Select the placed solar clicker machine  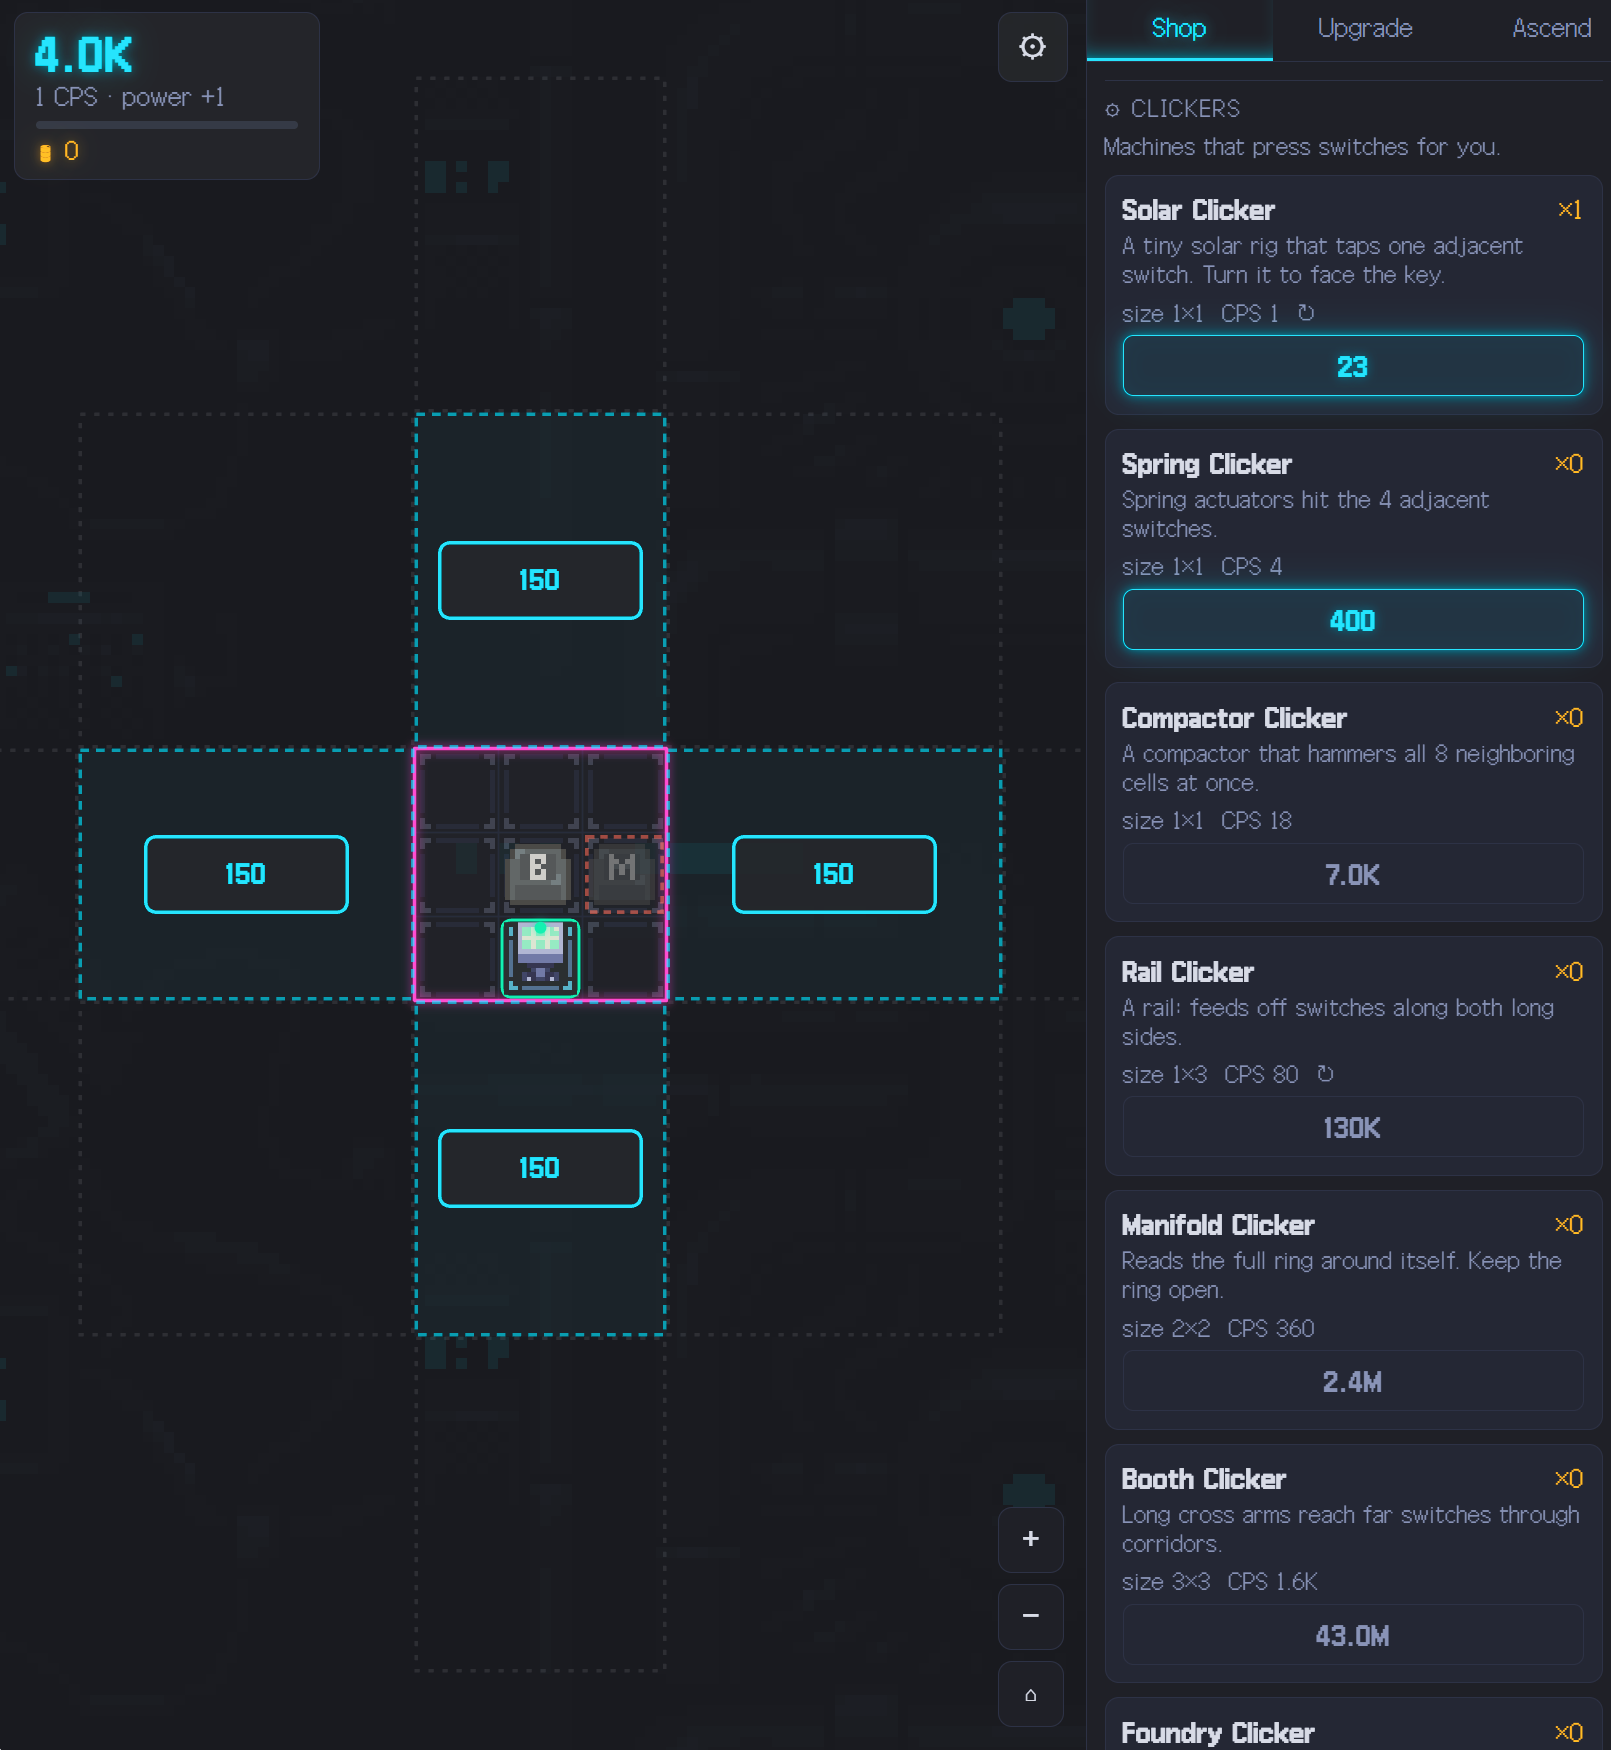coord(540,958)
